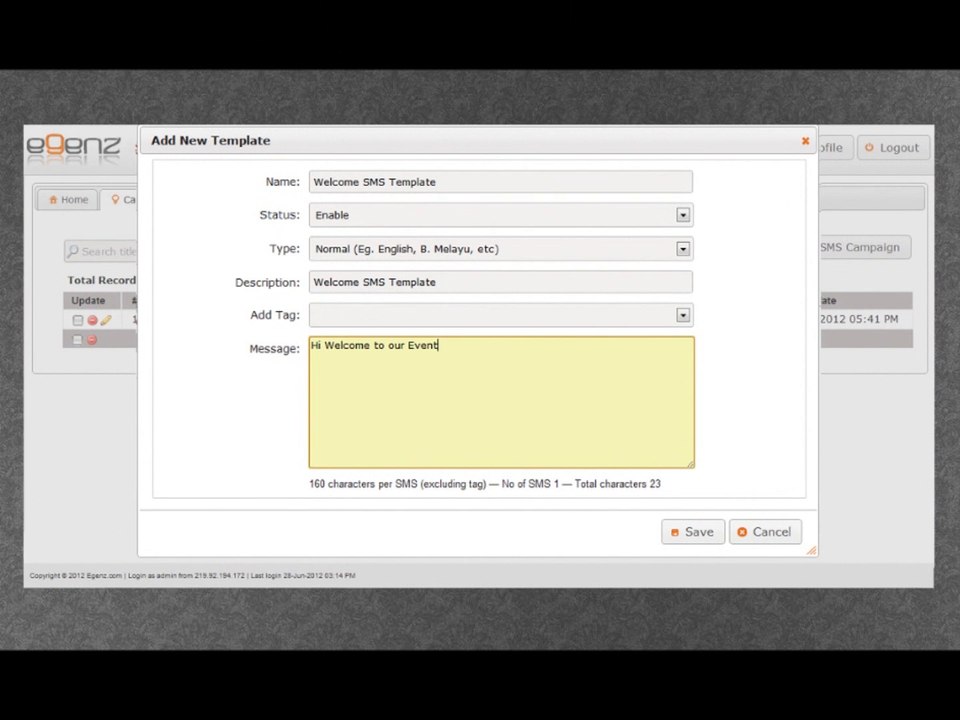960x720 pixels.
Task: Click the Logout power icon
Action: pos(869,148)
